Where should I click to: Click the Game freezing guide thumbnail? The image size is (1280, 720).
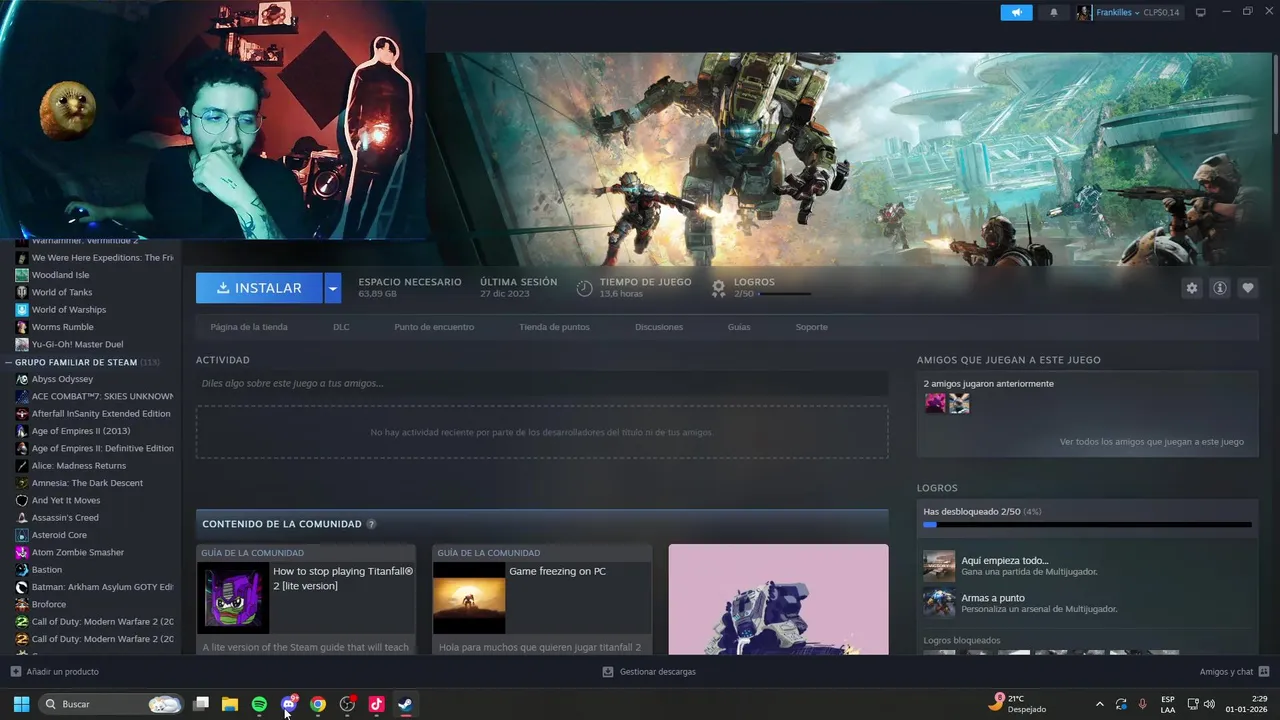[469, 598]
